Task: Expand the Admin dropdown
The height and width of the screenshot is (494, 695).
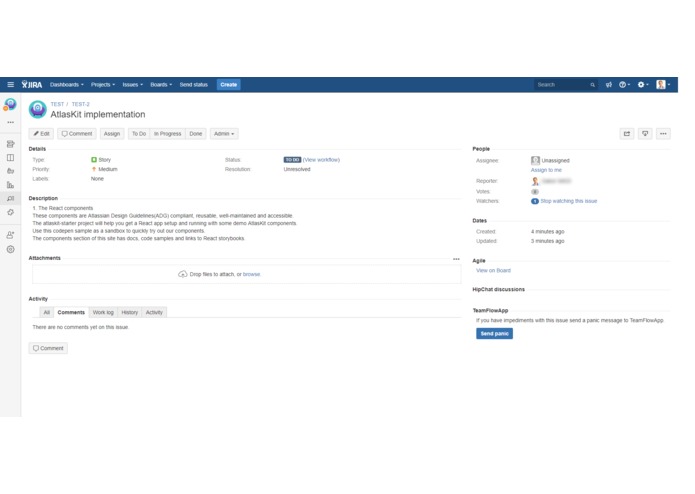Action: 224,134
